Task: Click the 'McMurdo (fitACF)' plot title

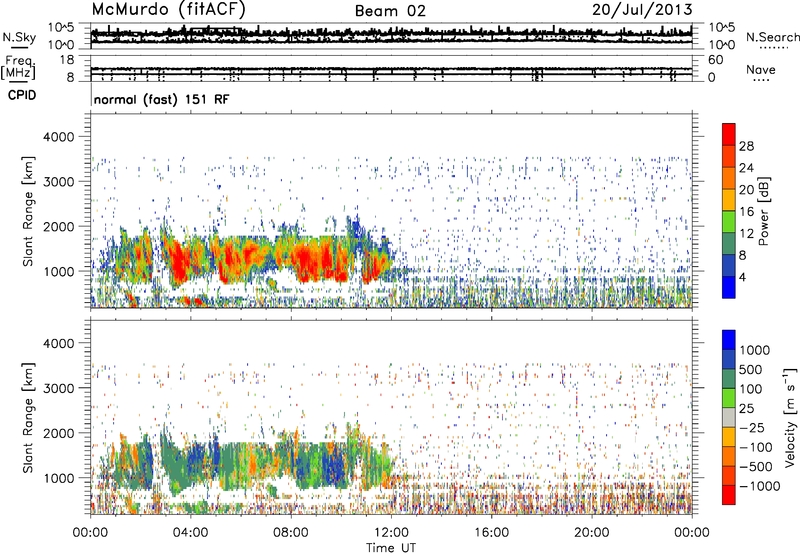Action: 168,10
